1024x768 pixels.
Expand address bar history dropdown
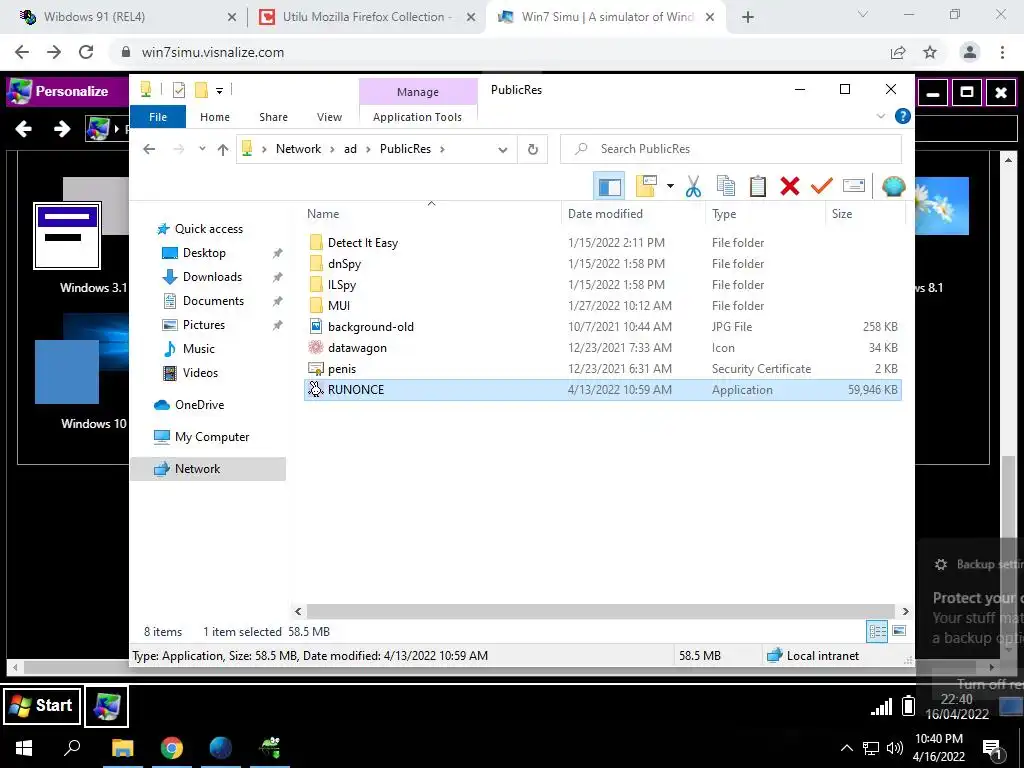[x=502, y=150]
